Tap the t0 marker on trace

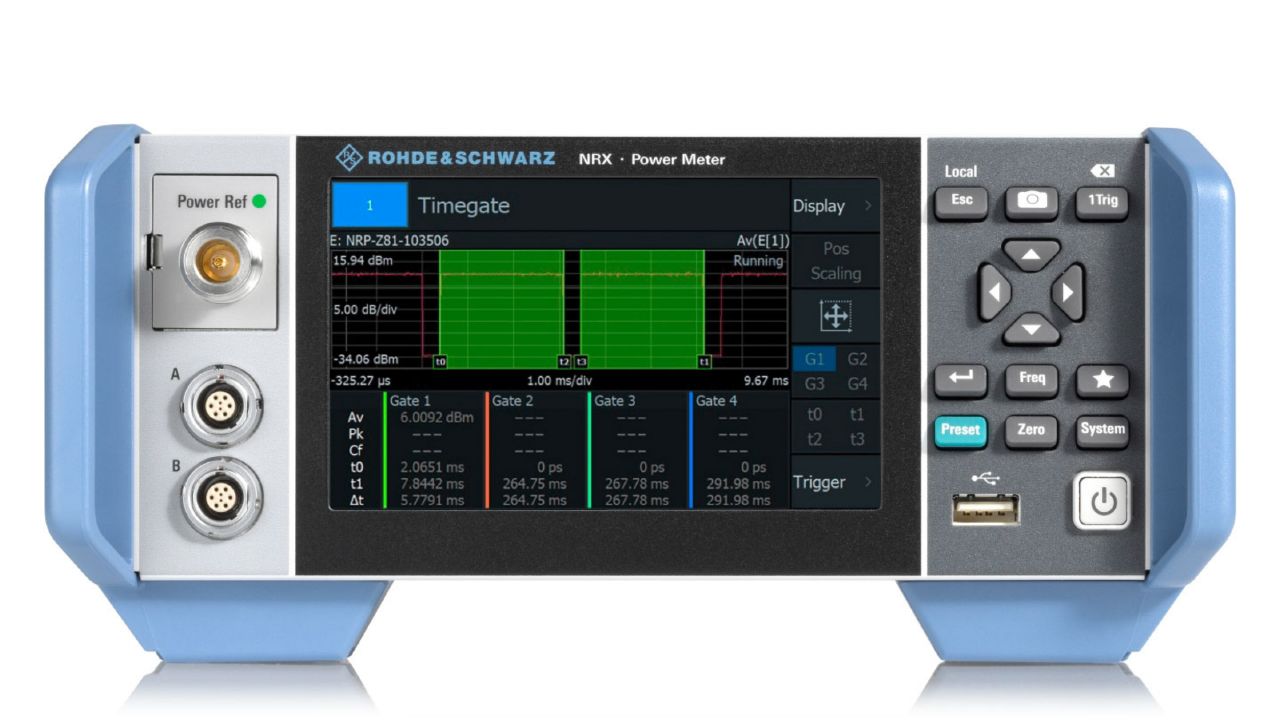tap(441, 361)
